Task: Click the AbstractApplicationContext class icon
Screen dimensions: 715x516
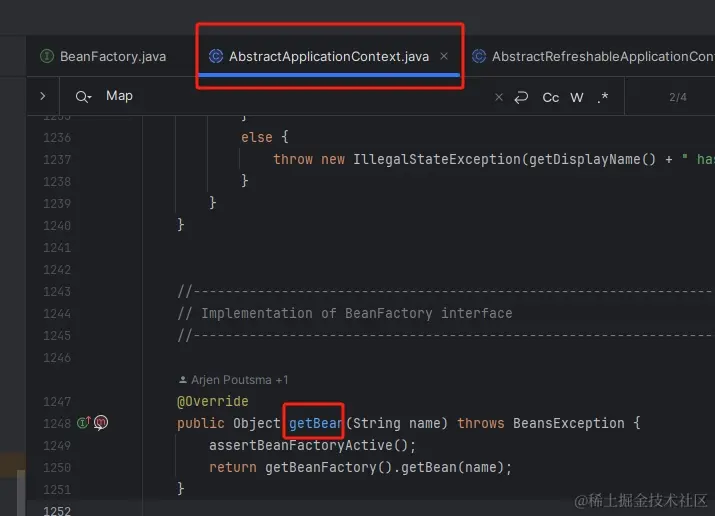Action: [216, 56]
